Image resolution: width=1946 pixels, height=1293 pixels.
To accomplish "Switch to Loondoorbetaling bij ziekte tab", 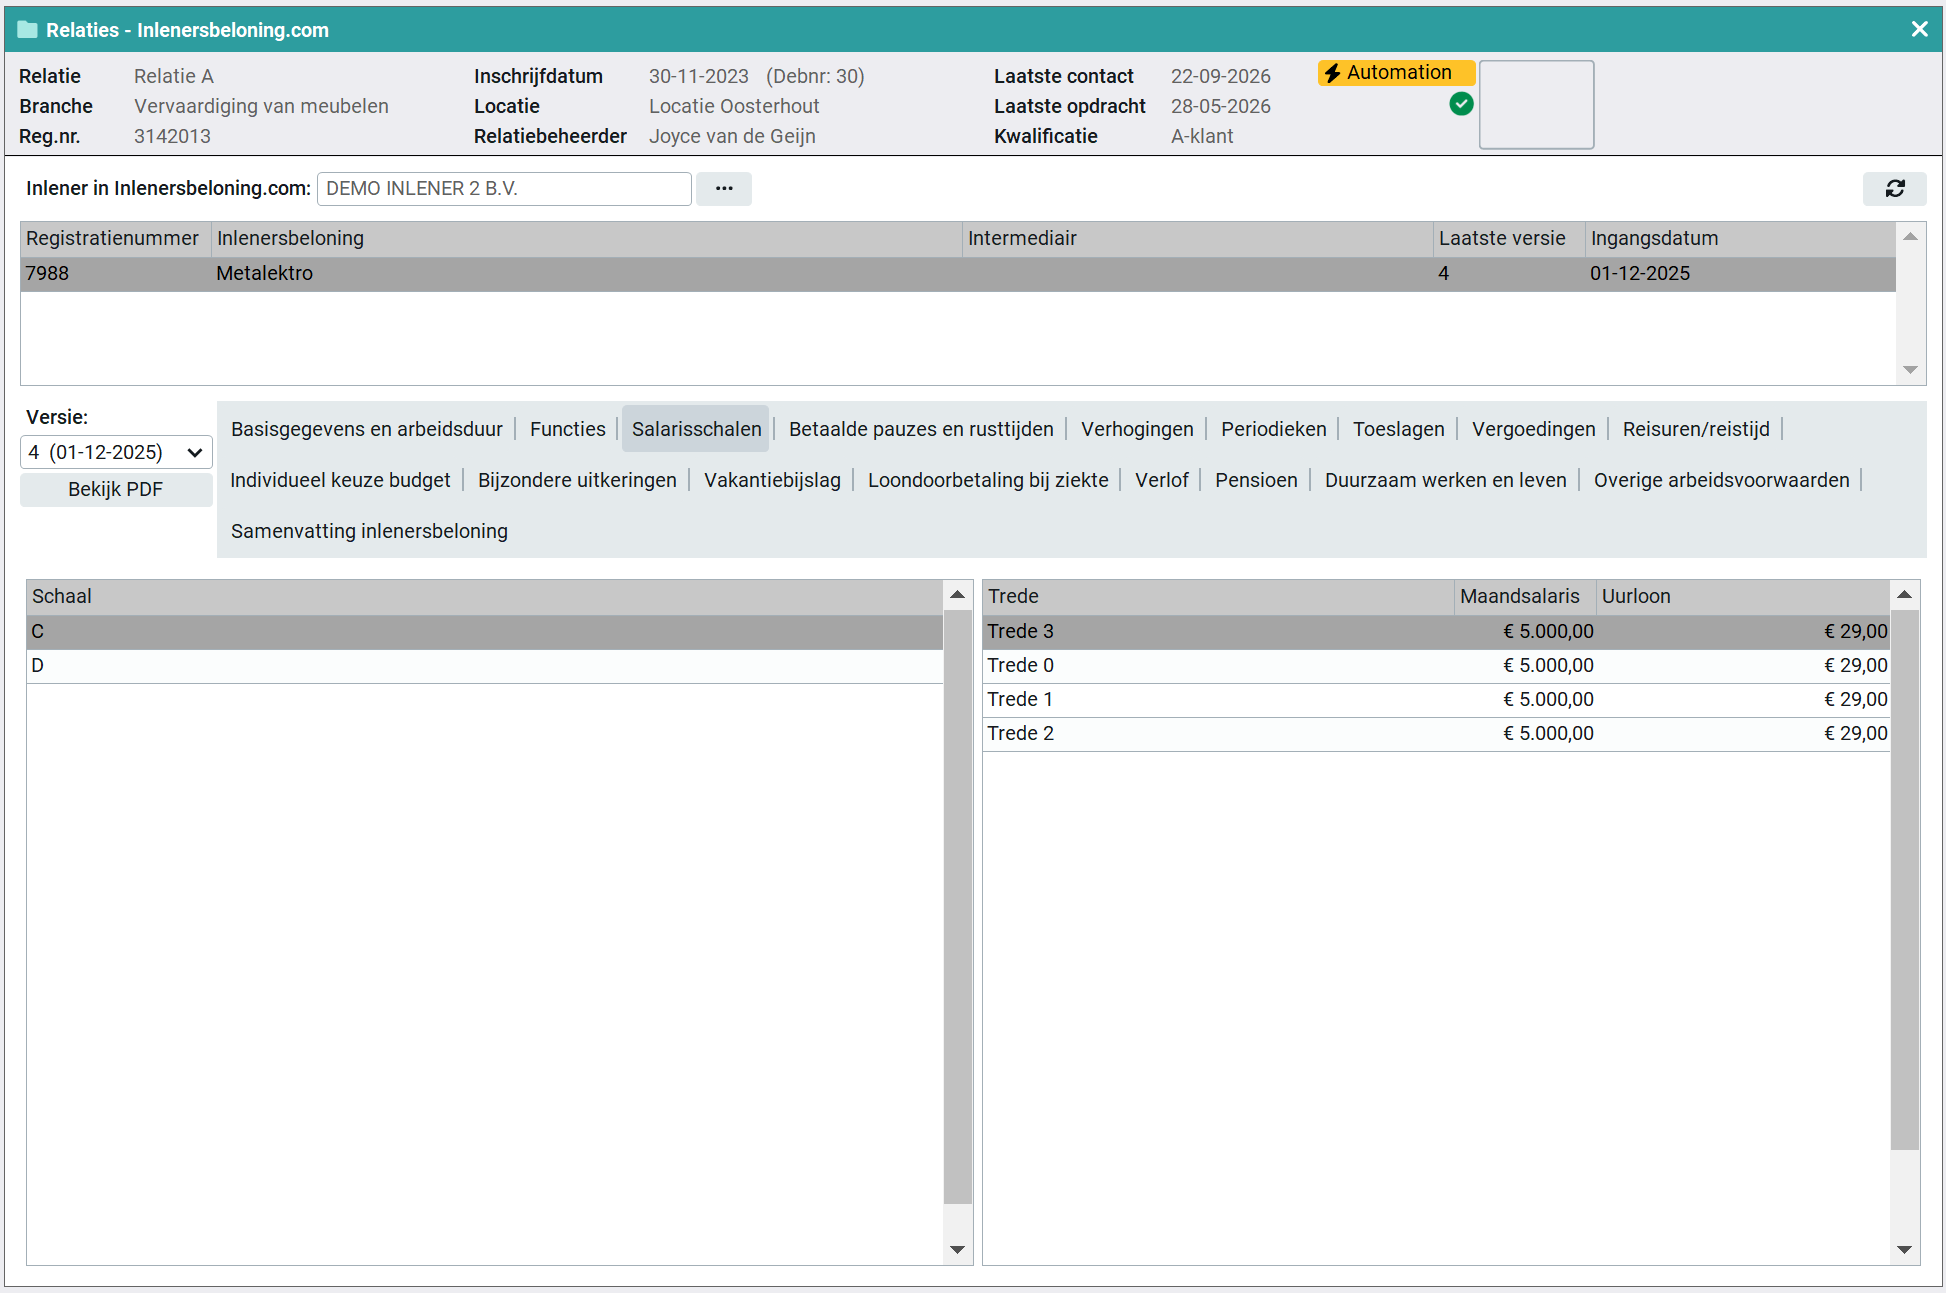I will point(988,480).
